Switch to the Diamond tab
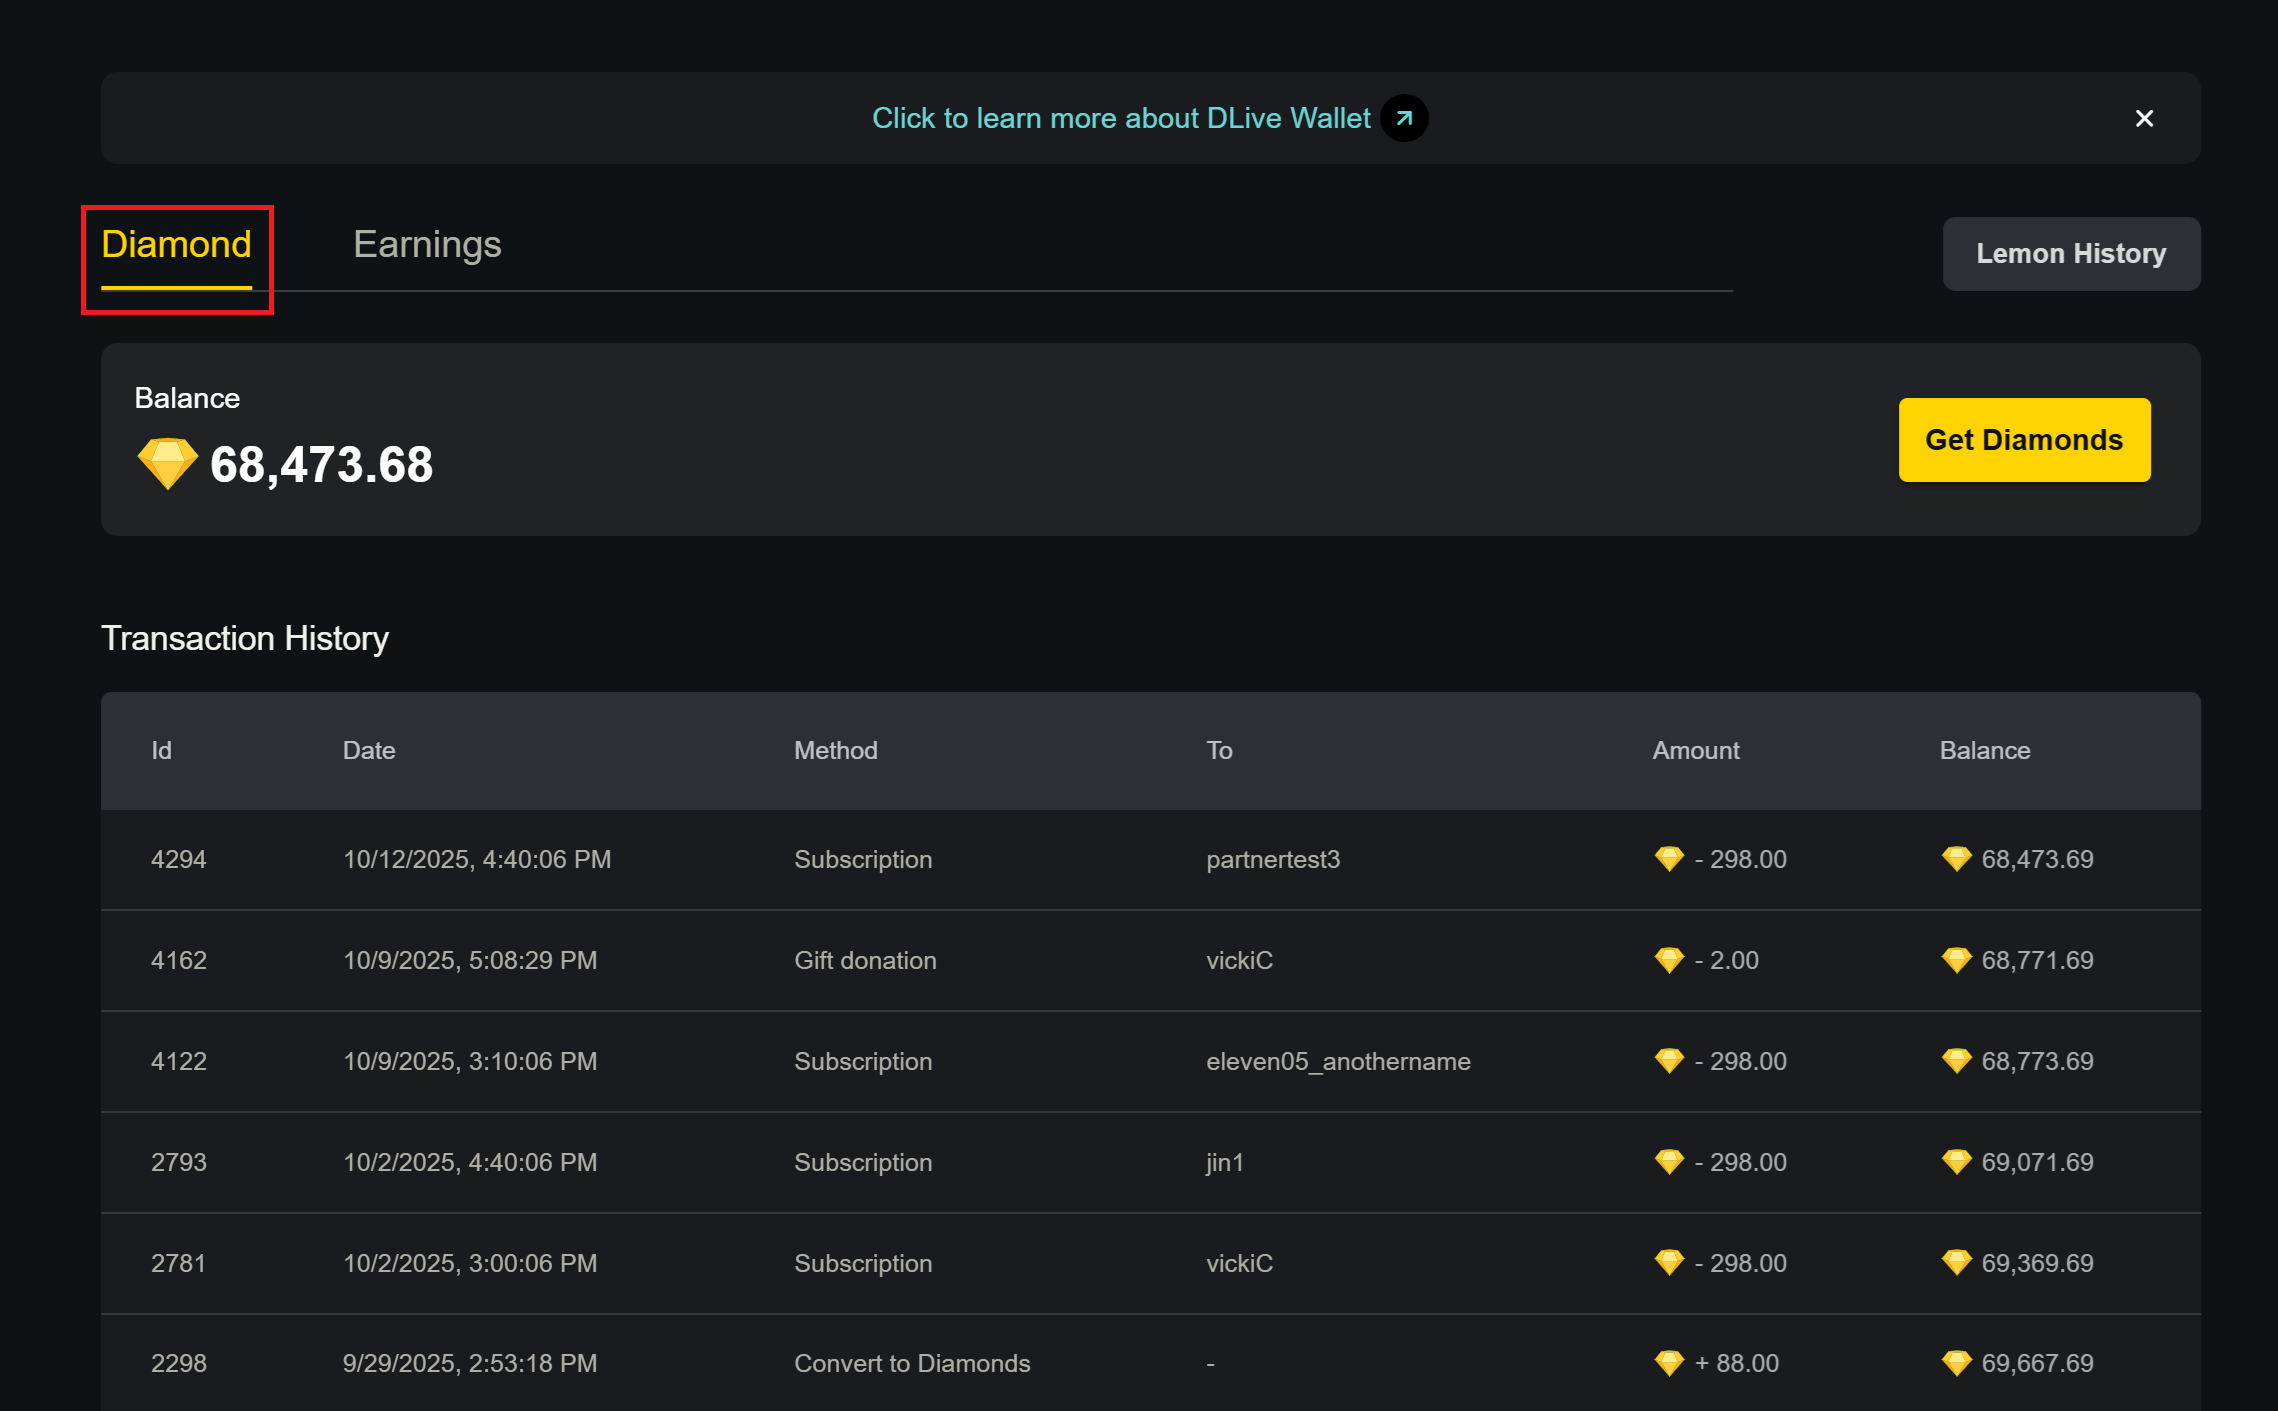Screen dimensions: 2278x1411 (x=176, y=245)
